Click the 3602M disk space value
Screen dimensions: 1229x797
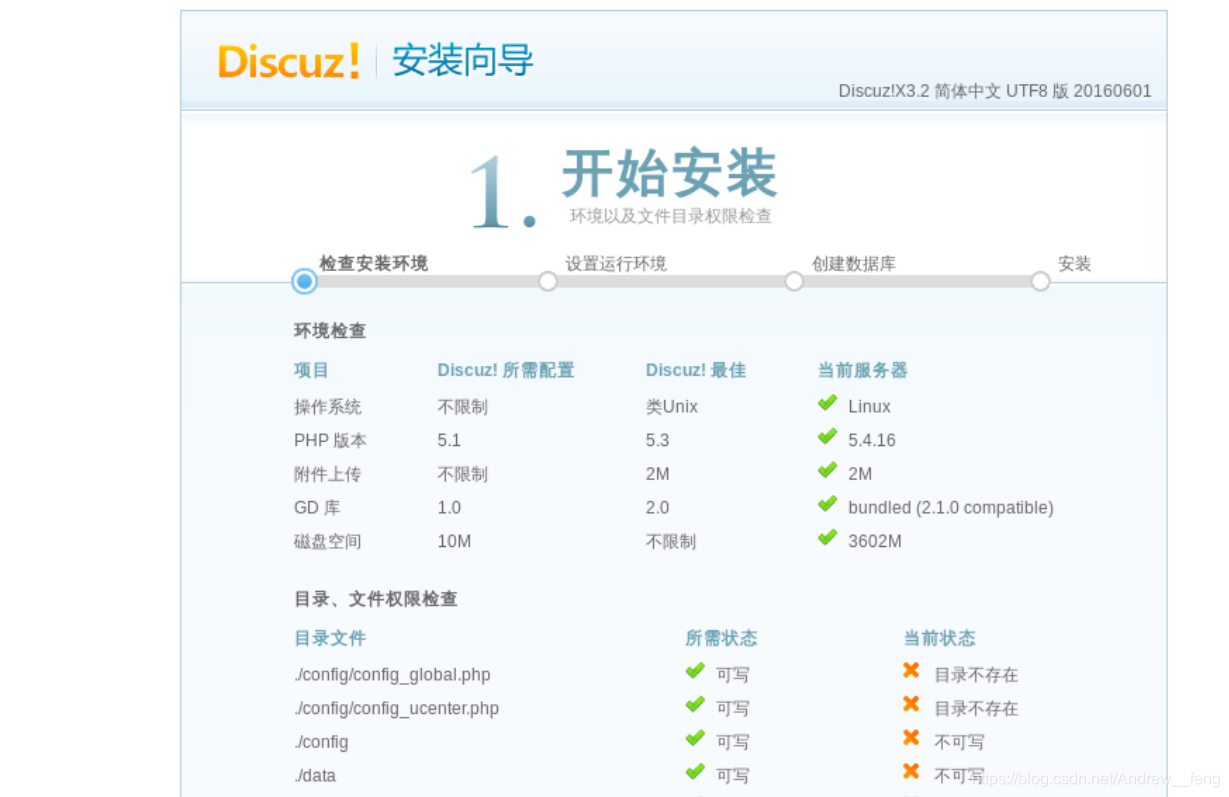coord(875,542)
